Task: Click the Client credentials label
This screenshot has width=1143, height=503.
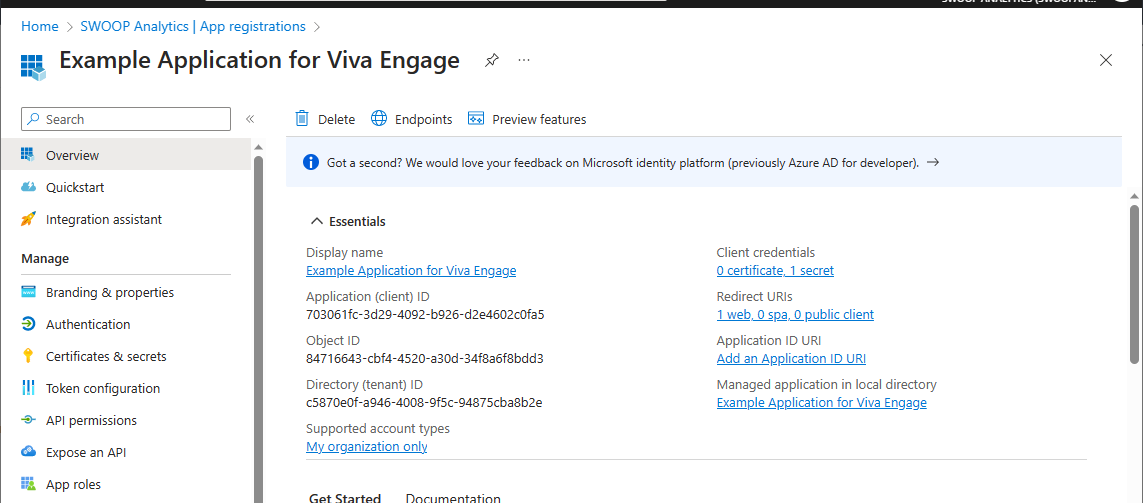Action: pyautogui.click(x=765, y=253)
